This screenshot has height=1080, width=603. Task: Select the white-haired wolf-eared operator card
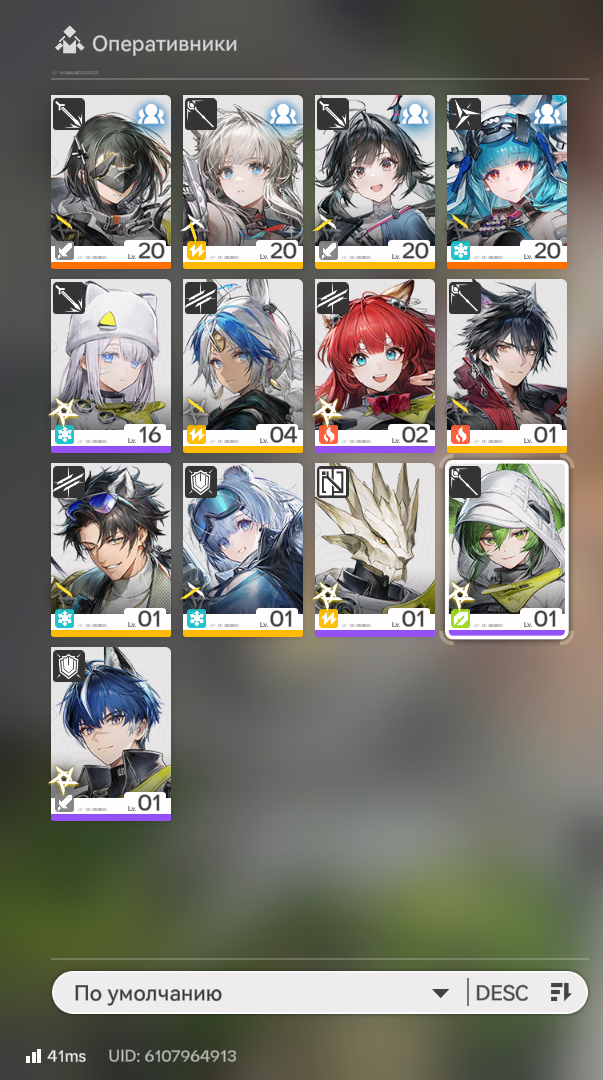coord(243,182)
